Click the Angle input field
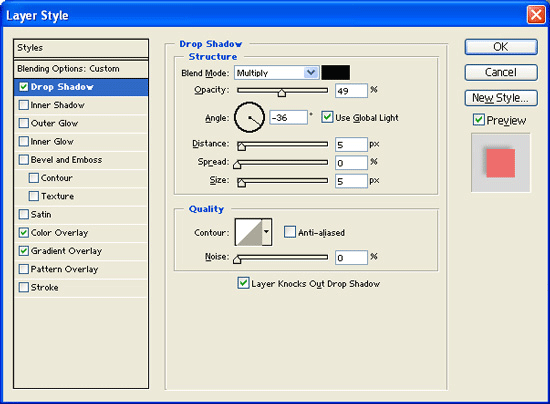Viewport: 550px width, 404px height. pyautogui.click(x=288, y=117)
